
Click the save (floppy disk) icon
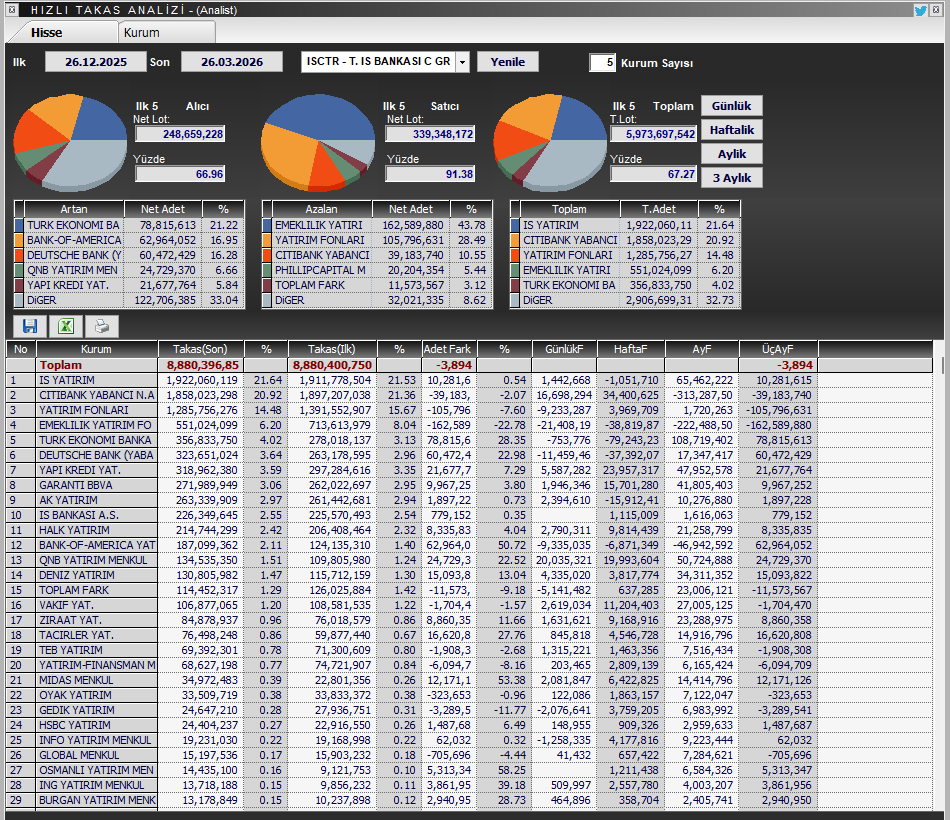[30, 326]
